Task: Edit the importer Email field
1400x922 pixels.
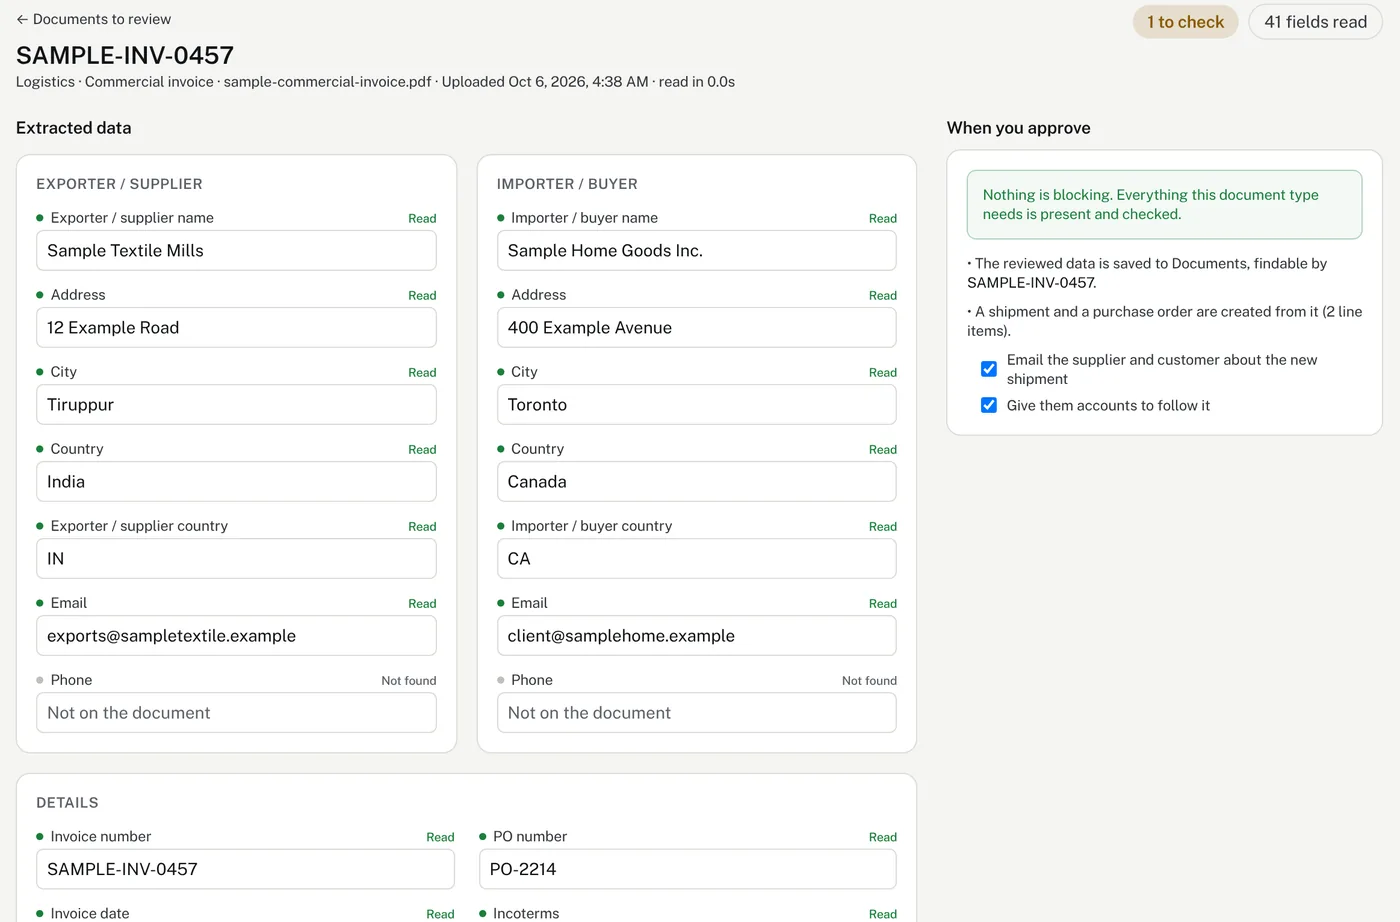Action: (696, 636)
